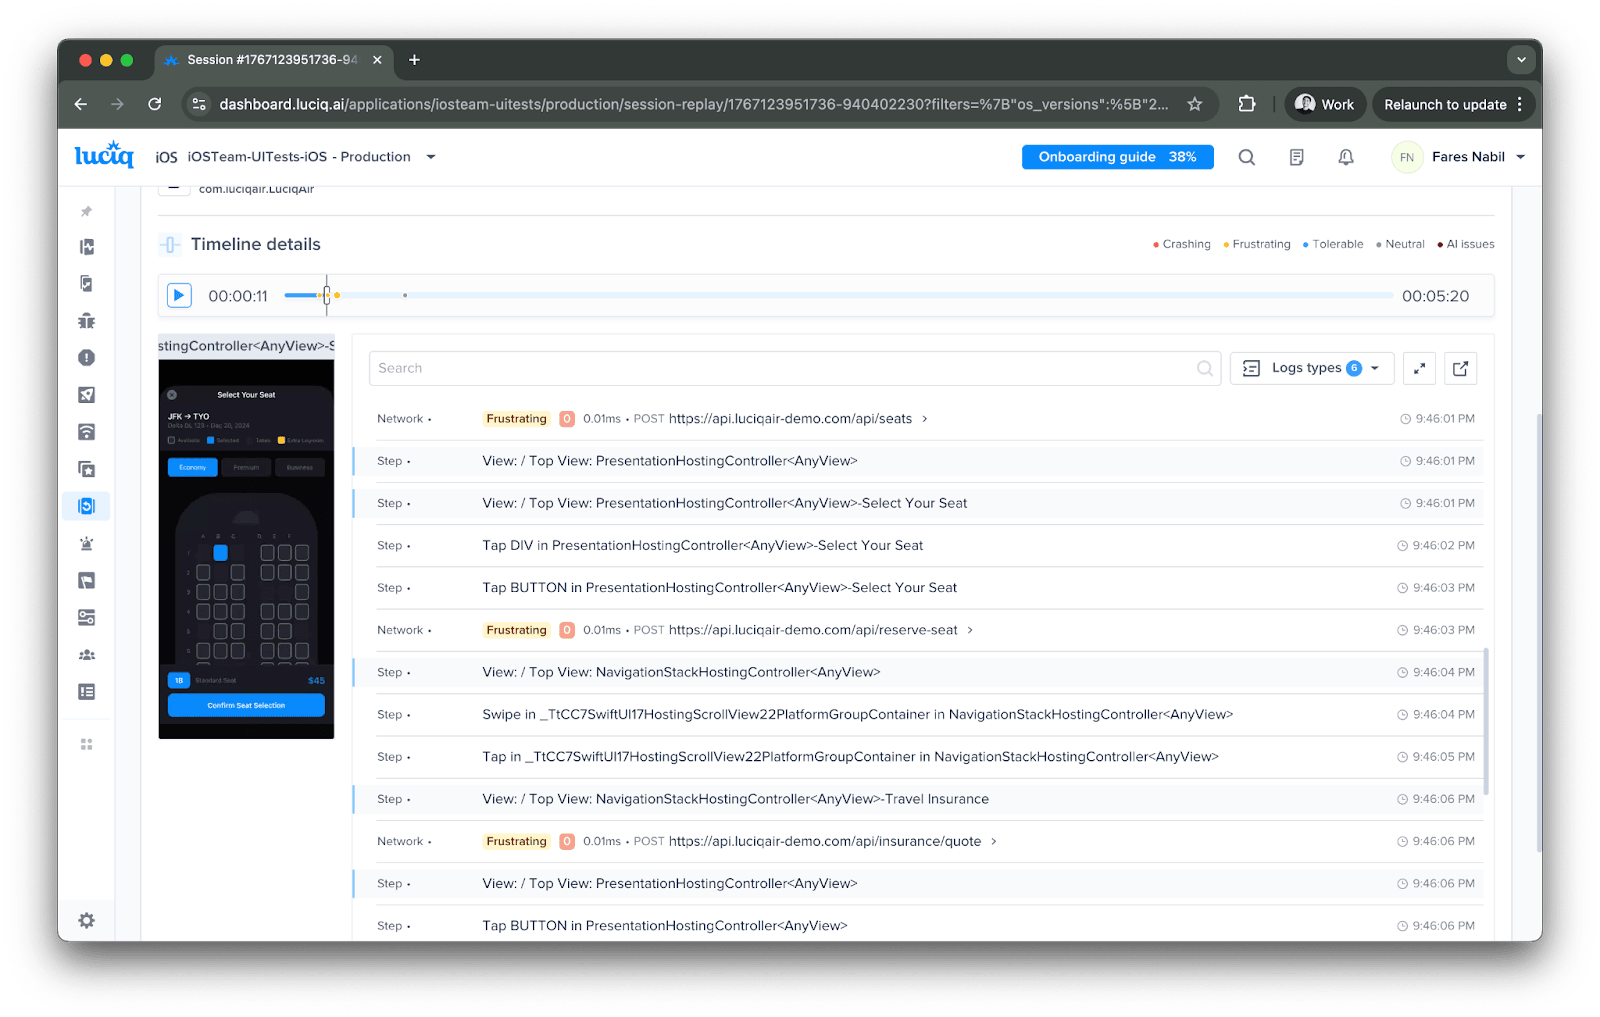
Task: Click the timeline playhead handle
Action: [327, 295]
